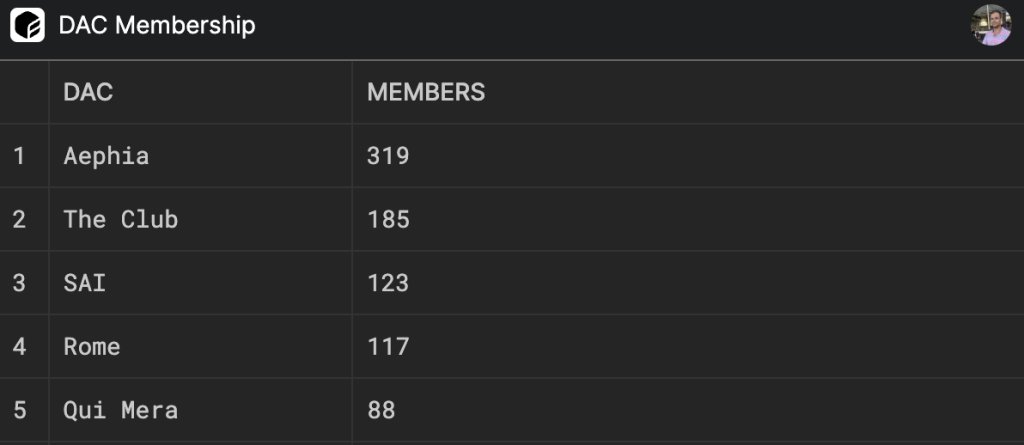1024x445 pixels.
Task: Select the 185 members value
Action: [388, 219]
